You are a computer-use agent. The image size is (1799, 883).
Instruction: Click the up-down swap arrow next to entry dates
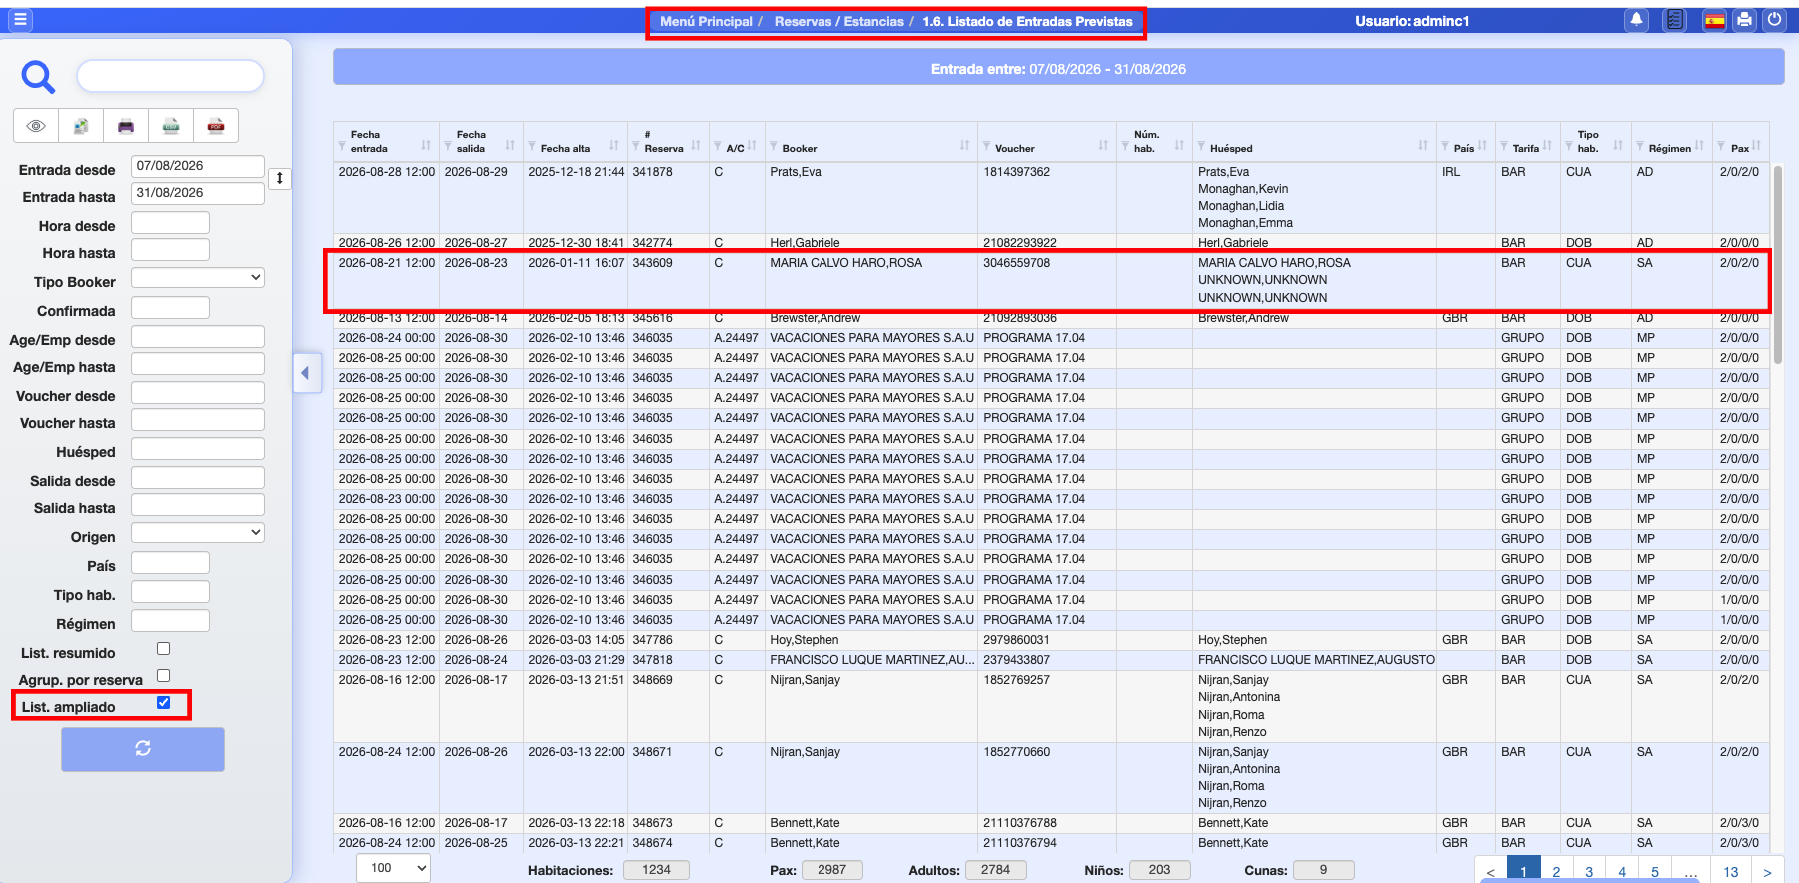[x=280, y=179]
